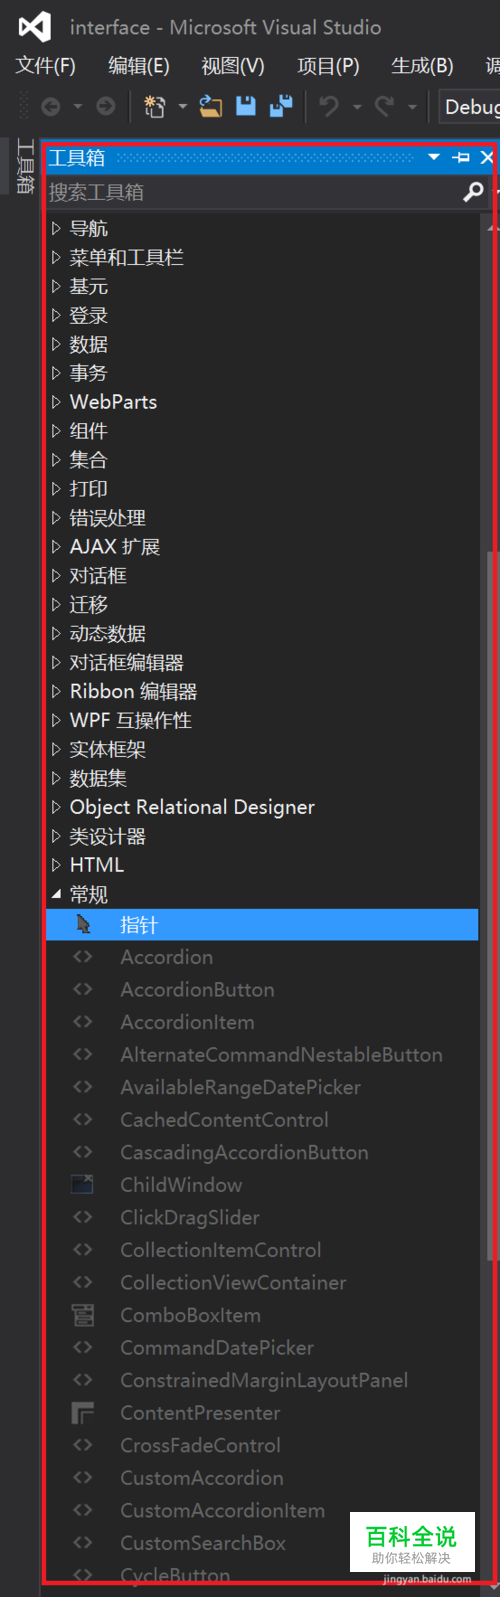500x1597 pixels.
Task: Click the Undo arrow icon
Action: tap(328, 105)
